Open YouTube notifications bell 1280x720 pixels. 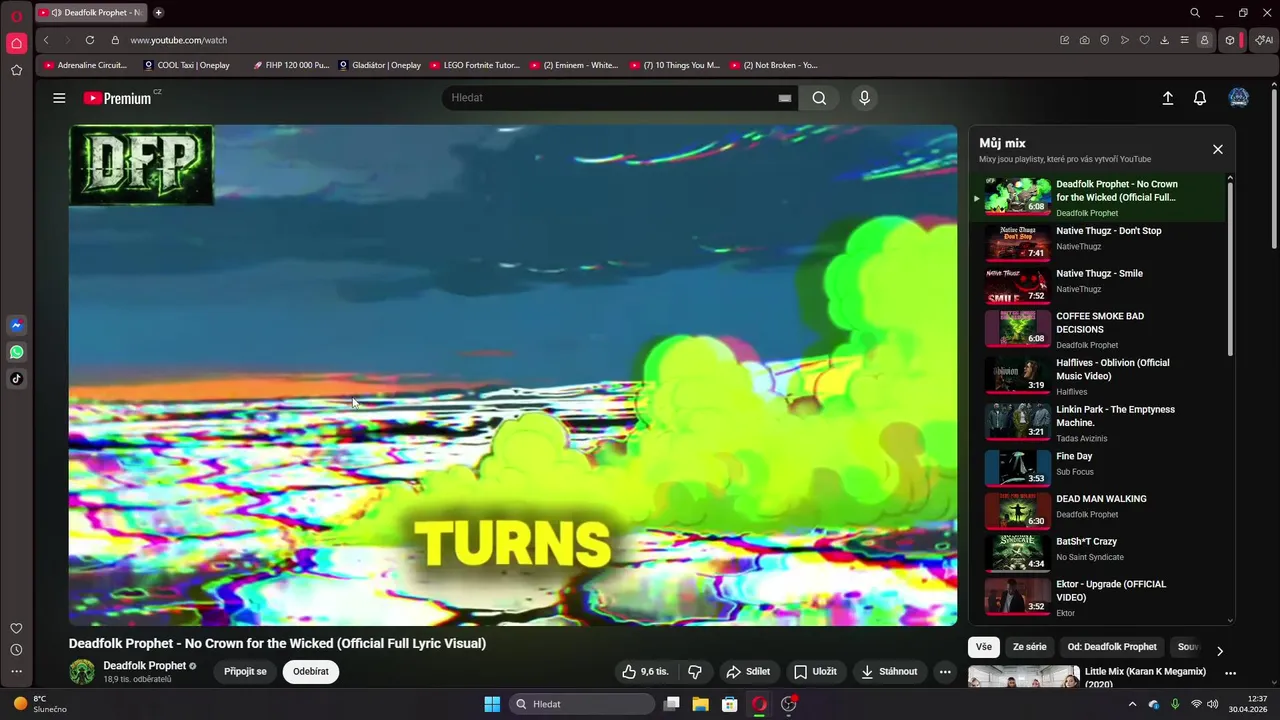(1200, 98)
